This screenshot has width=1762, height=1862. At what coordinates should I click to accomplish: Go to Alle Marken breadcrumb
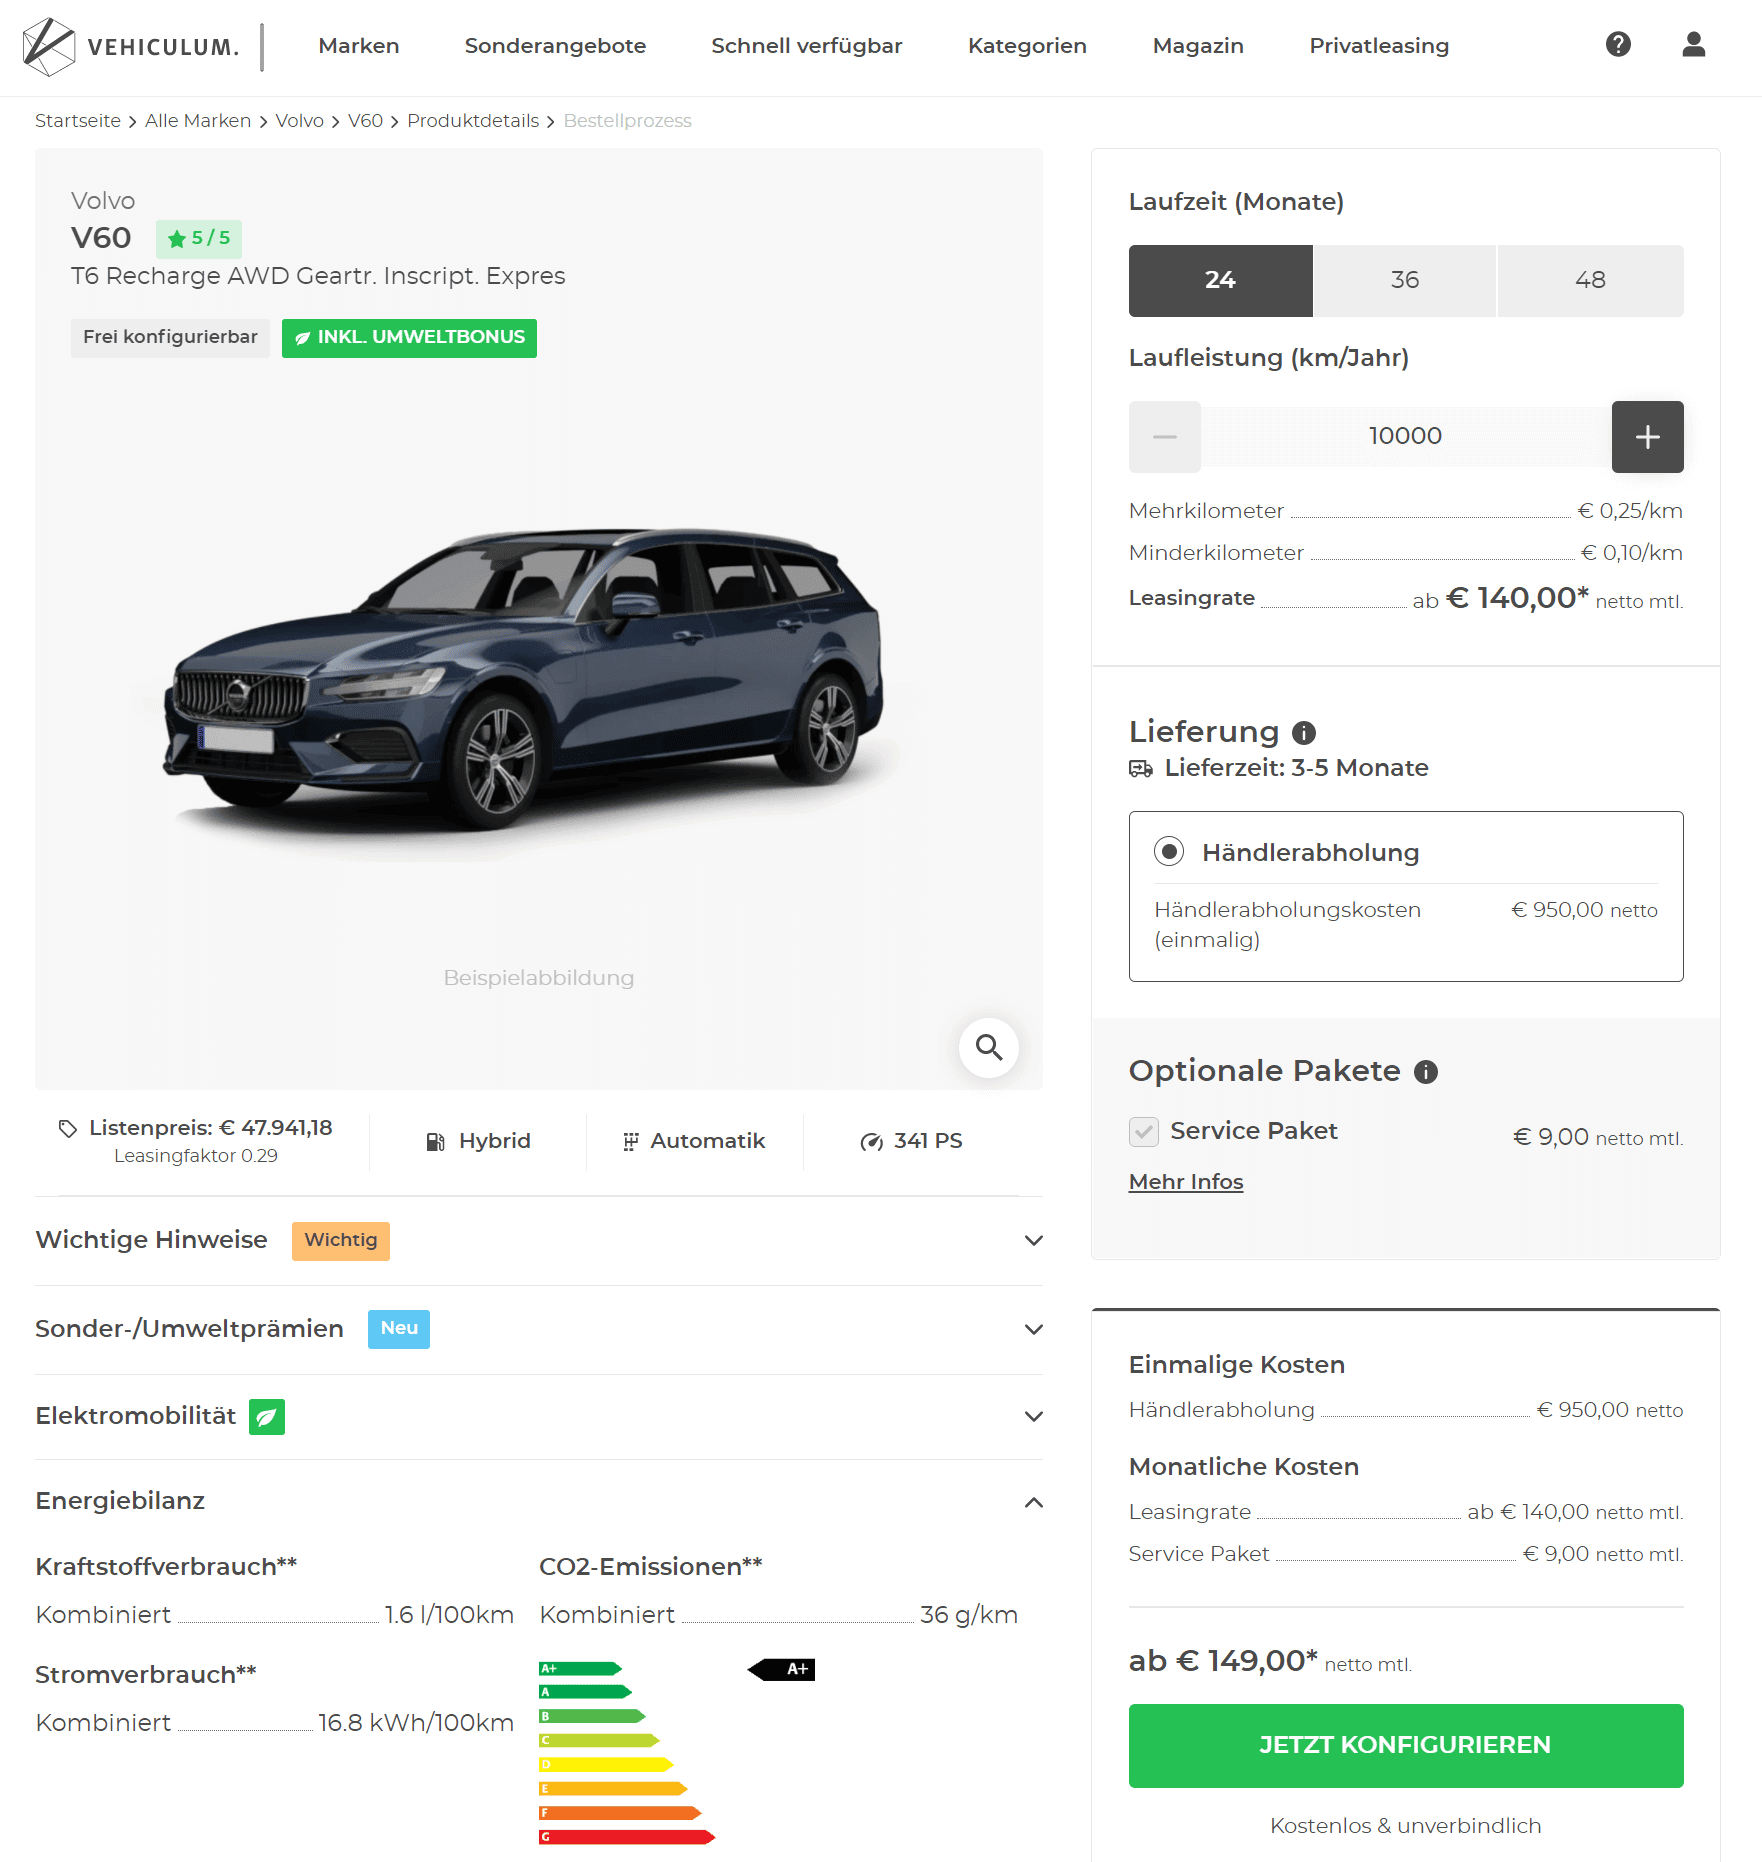click(x=198, y=121)
